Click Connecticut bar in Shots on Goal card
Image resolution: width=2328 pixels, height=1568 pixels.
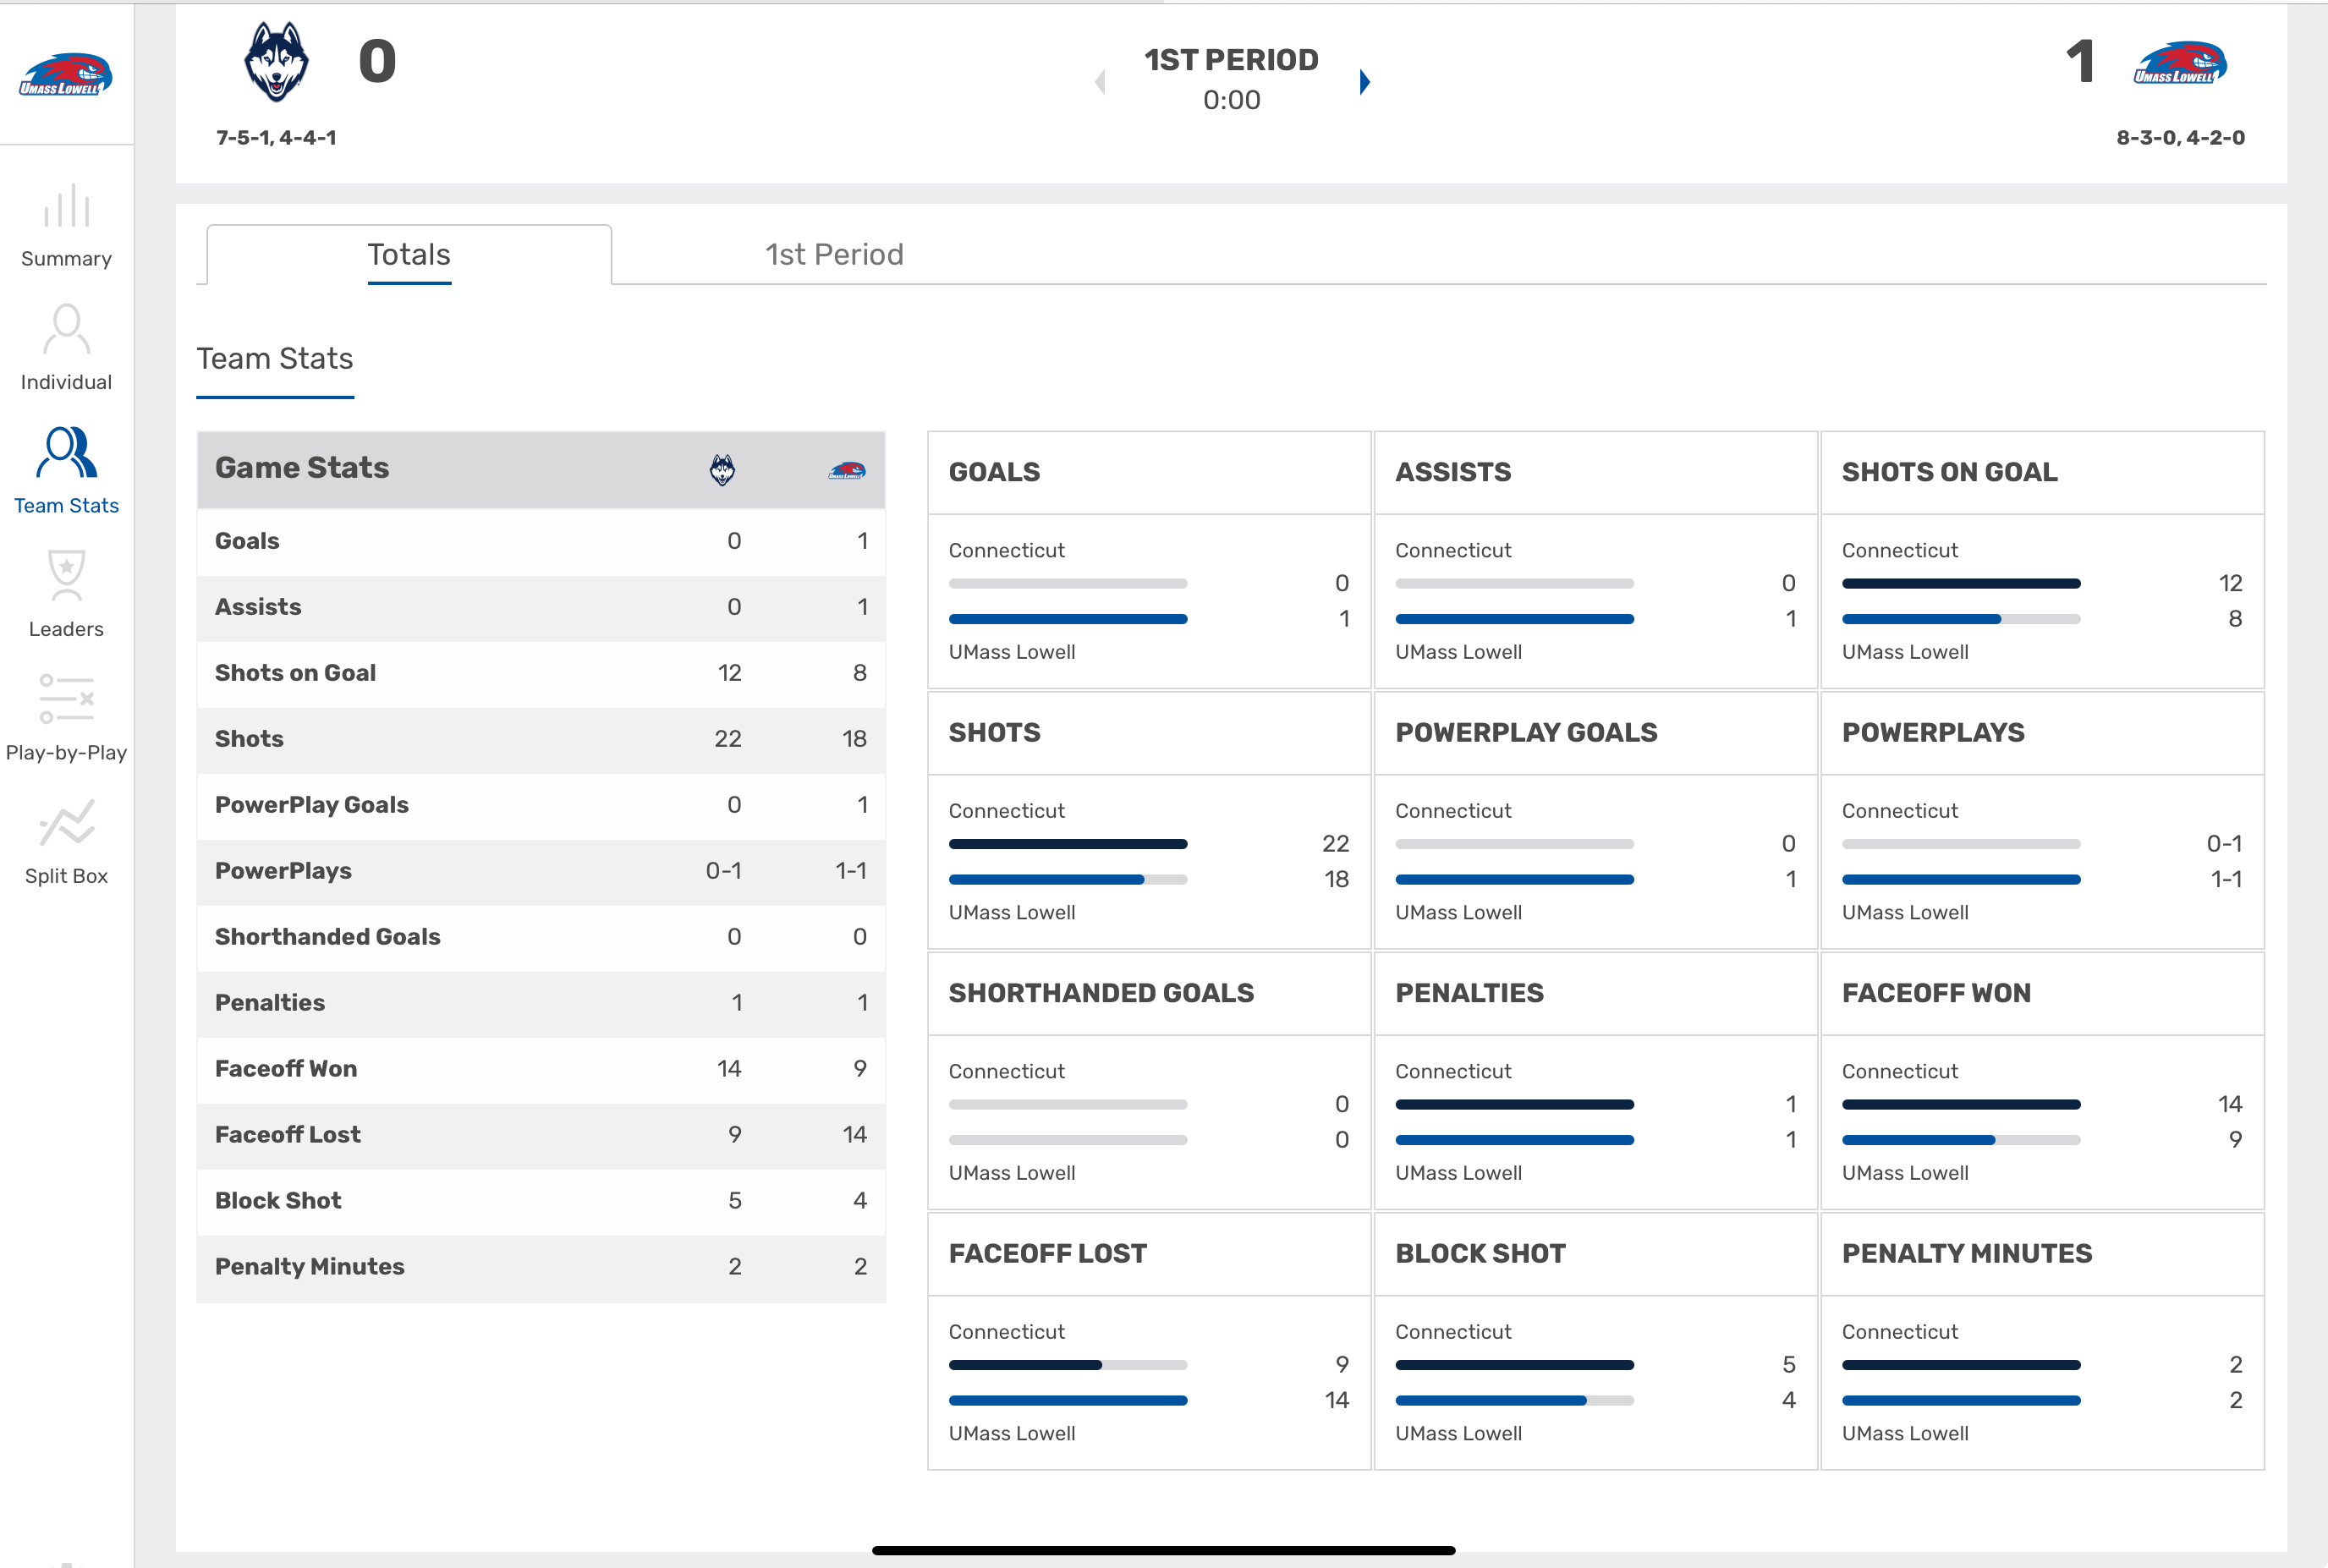coord(1961,584)
